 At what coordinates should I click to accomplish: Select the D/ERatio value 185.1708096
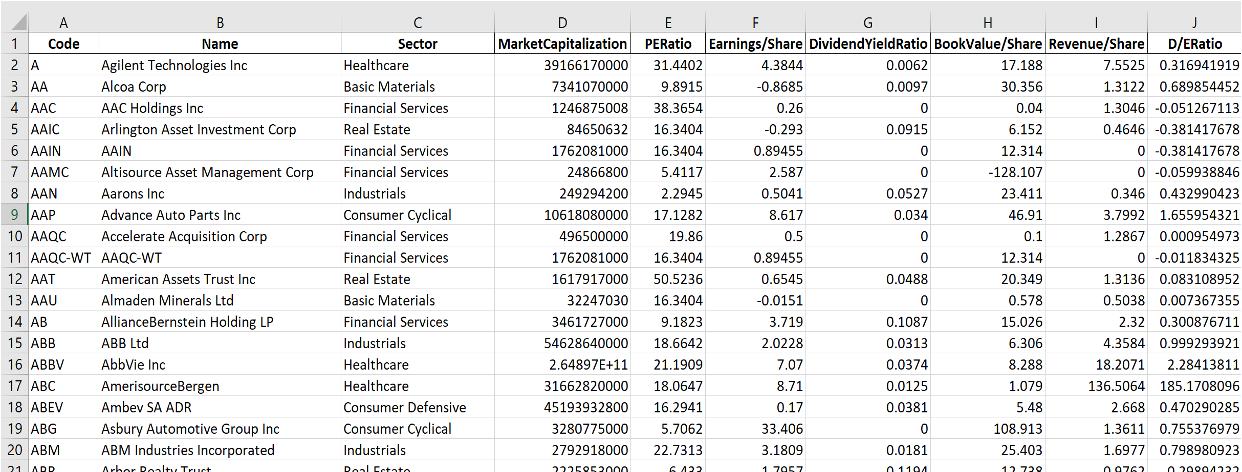pos(1195,386)
